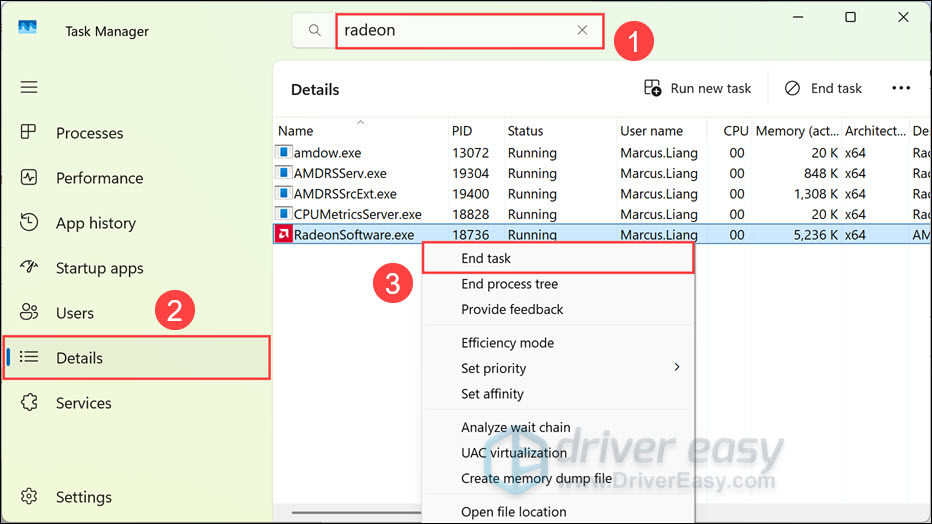
Task: Click the App history clock icon
Action: 29,223
